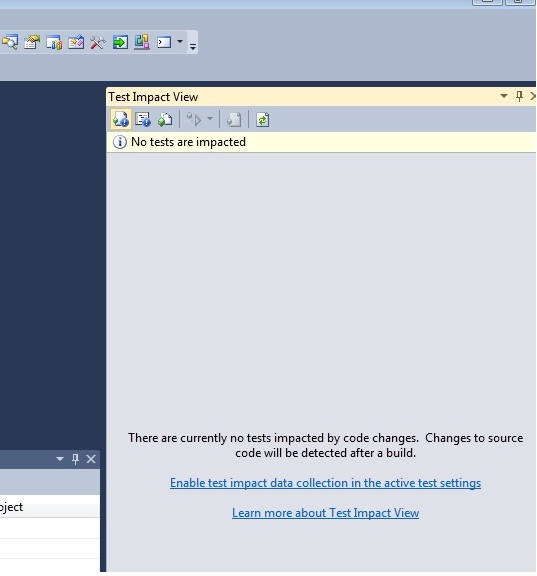Open the Command Window icon

pyautogui.click(x=164, y=42)
